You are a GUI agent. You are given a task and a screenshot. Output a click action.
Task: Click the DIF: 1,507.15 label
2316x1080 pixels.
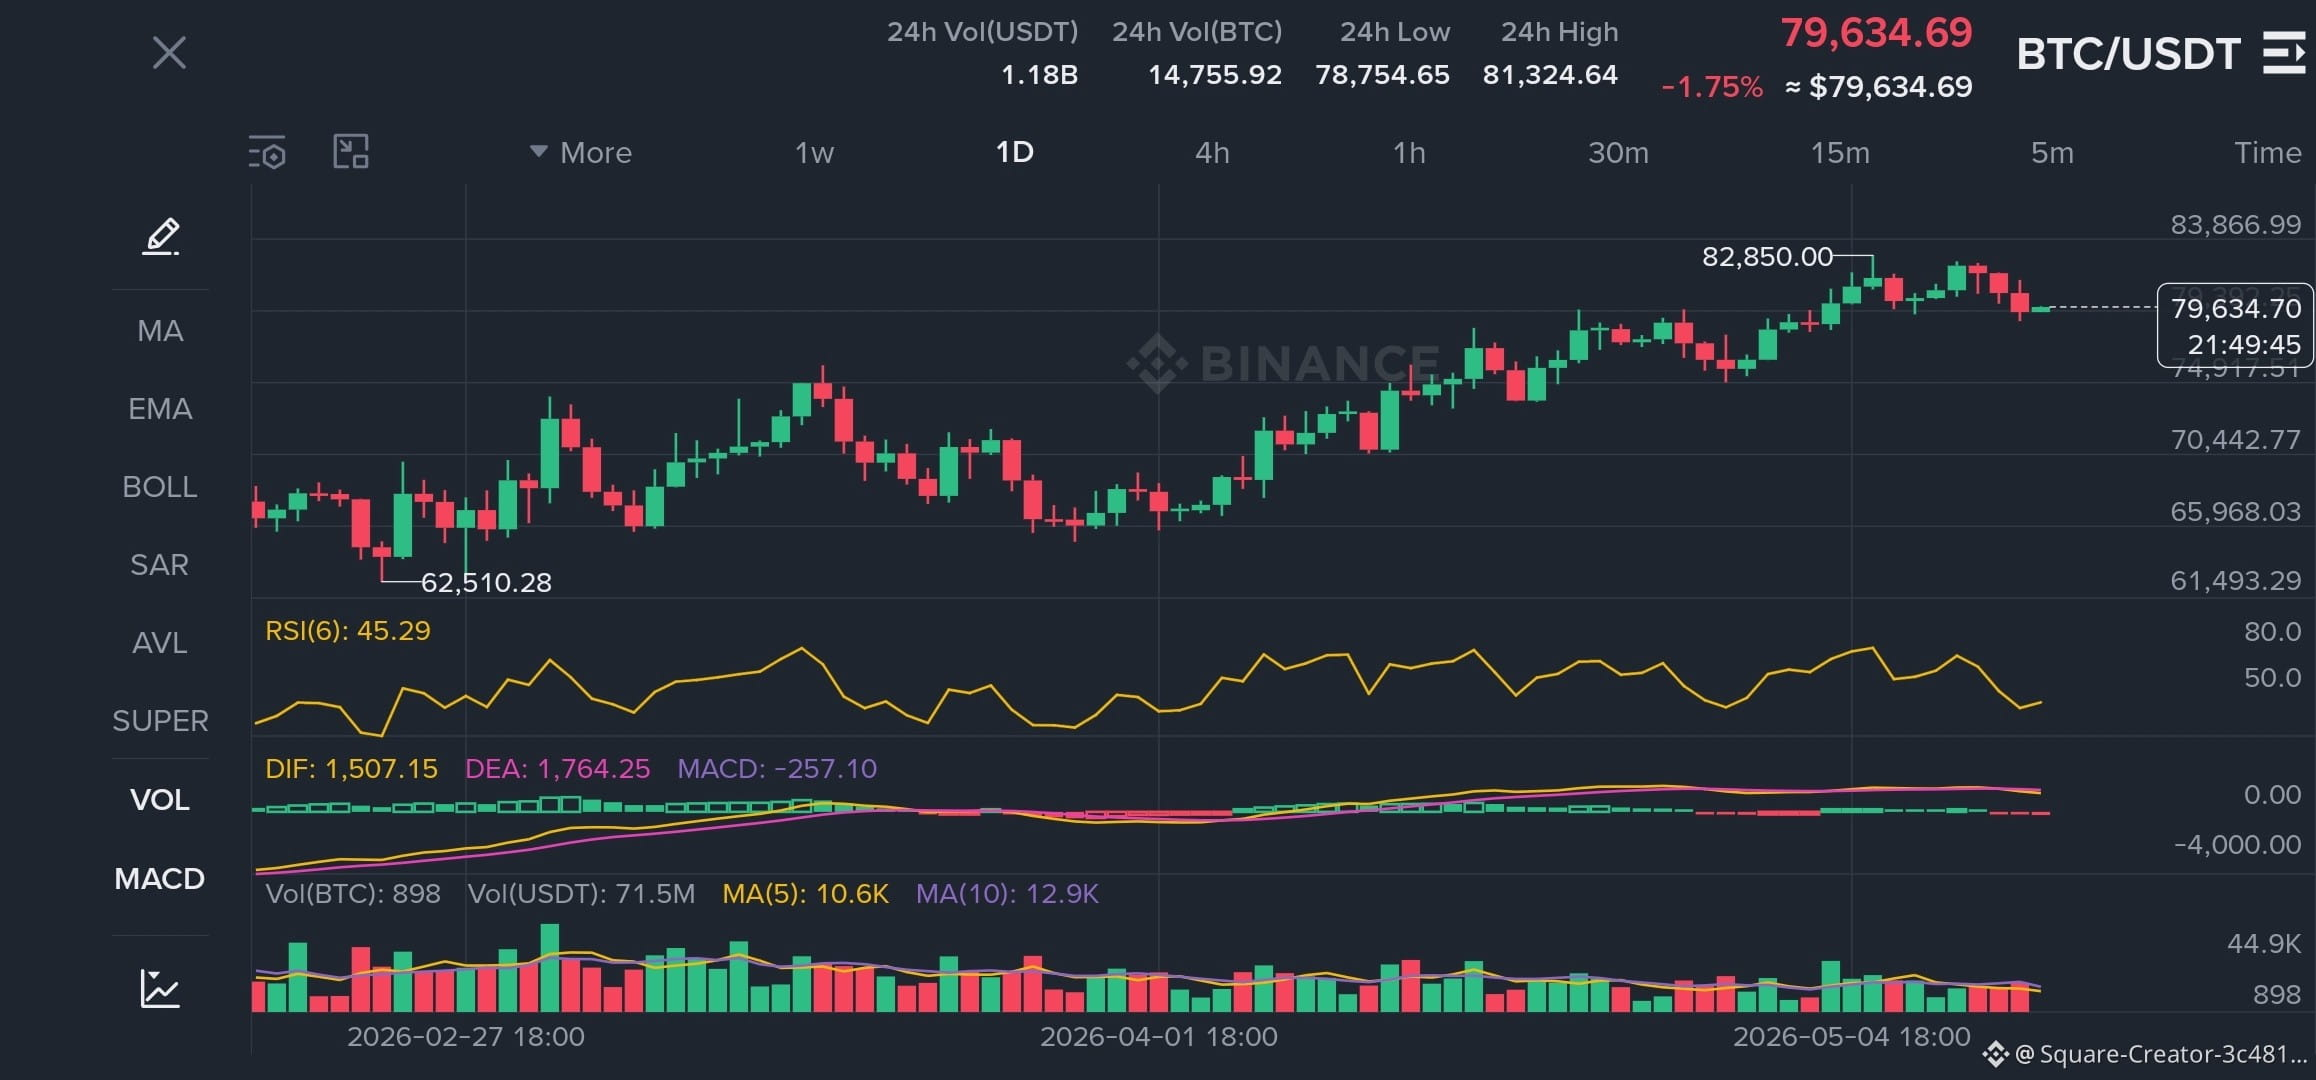(351, 769)
